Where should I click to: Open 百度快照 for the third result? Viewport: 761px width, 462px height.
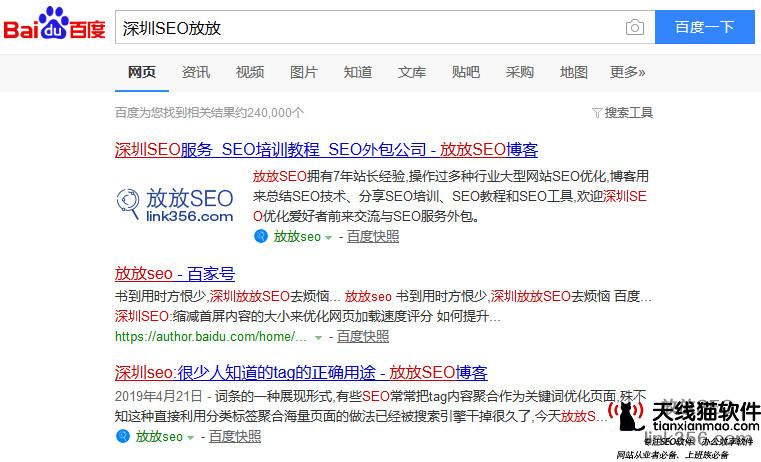click(x=235, y=436)
